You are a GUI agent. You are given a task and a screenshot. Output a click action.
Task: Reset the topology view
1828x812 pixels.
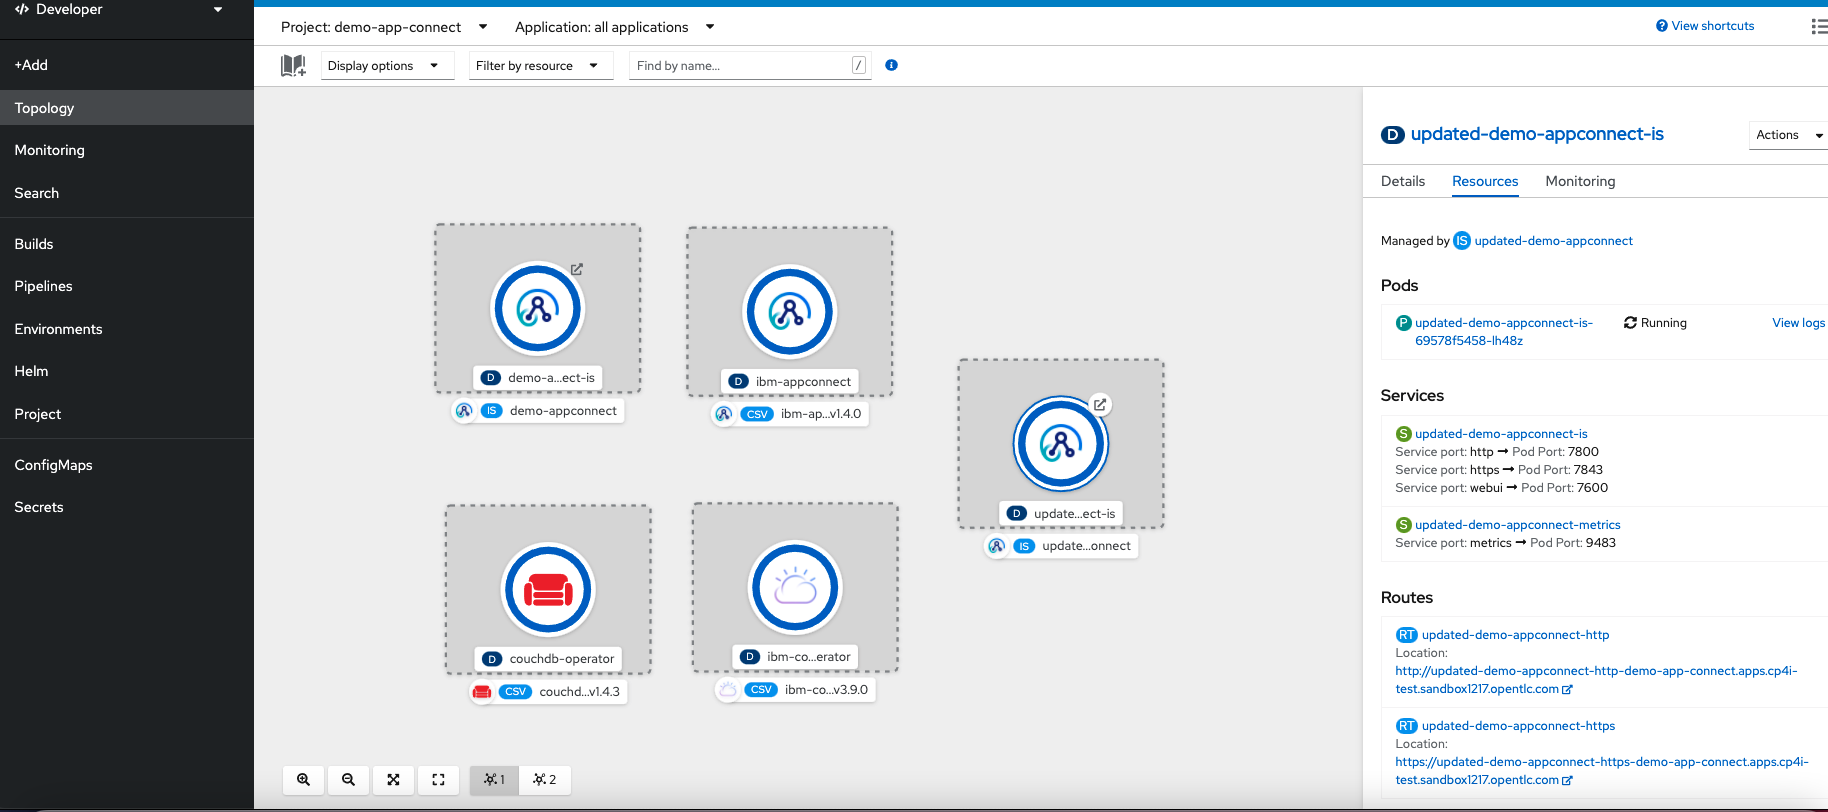coord(438,780)
